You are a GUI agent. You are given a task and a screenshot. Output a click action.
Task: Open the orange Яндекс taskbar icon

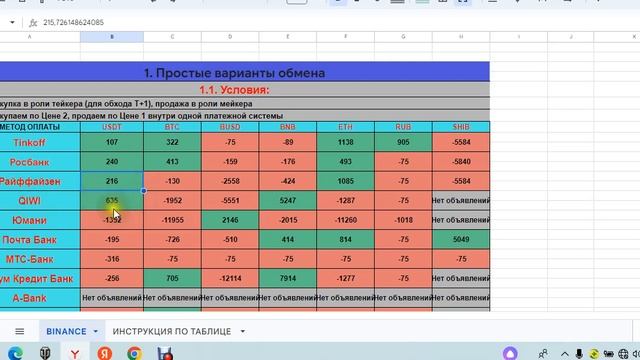point(105,353)
